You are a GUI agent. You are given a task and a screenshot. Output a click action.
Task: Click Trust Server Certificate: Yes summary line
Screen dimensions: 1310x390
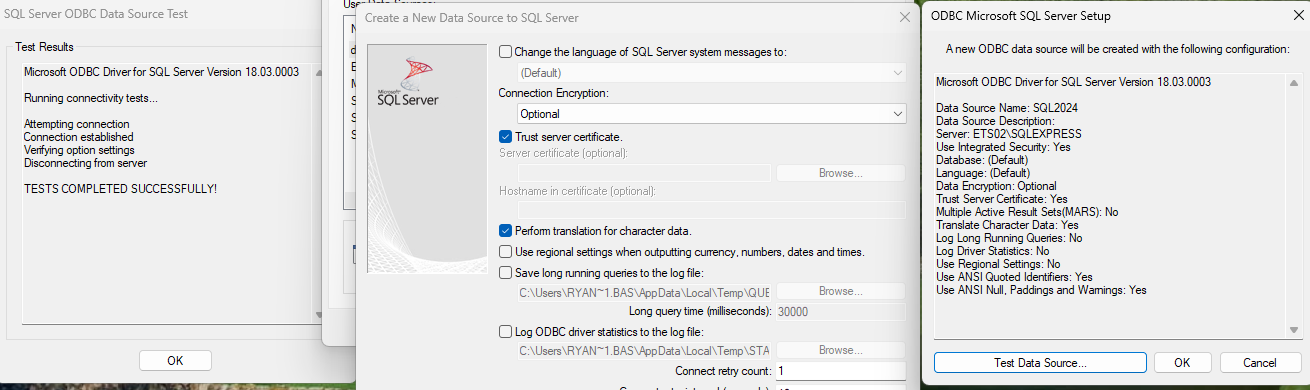click(x=1002, y=199)
